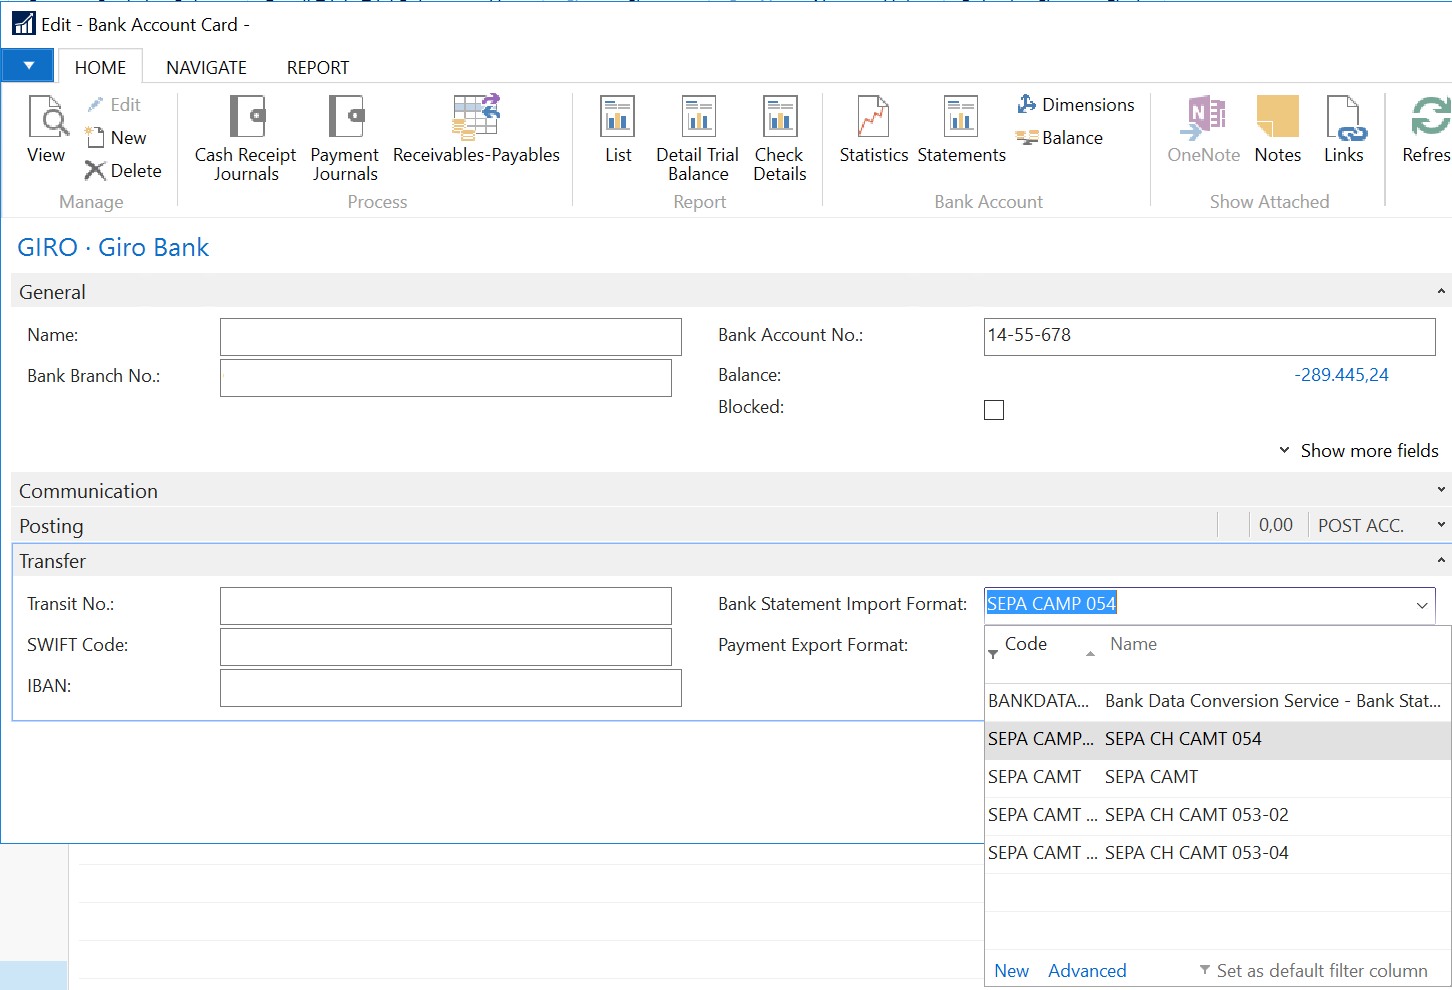Click inside the Name input field

(x=451, y=337)
